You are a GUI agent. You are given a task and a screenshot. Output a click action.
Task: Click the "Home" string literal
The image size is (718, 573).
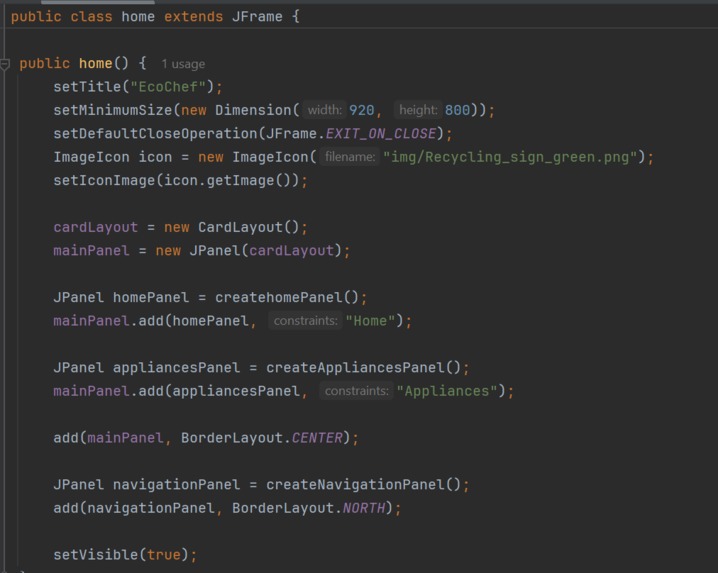pyautogui.click(x=370, y=321)
